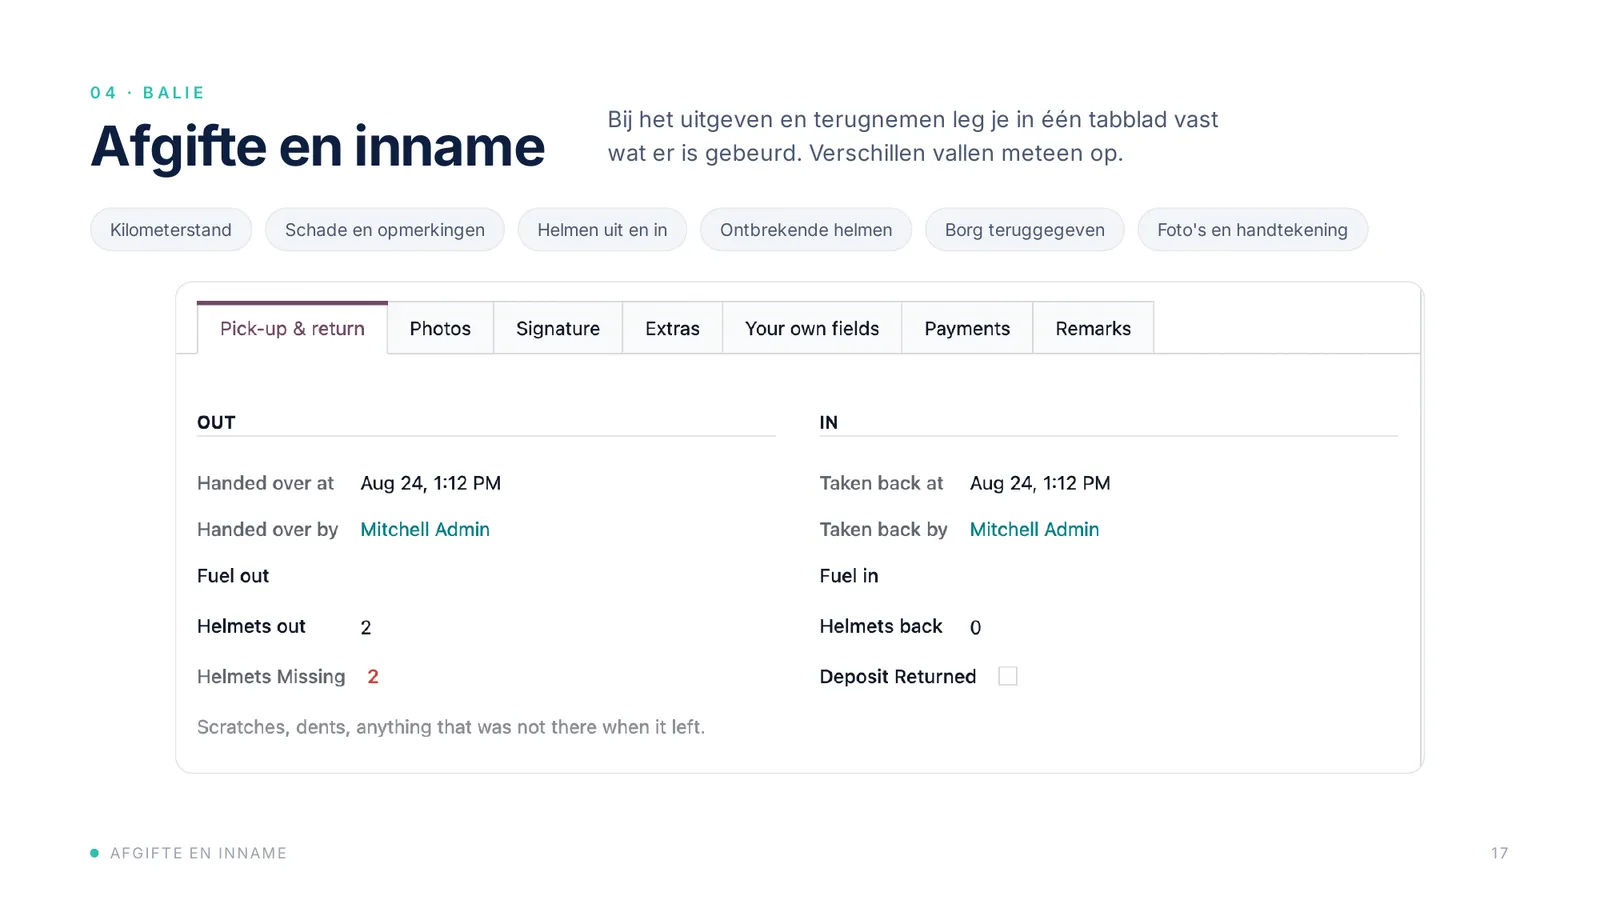1600x900 pixels.
Task: Select the Extras tab
Action: click(x=672, y=328)
